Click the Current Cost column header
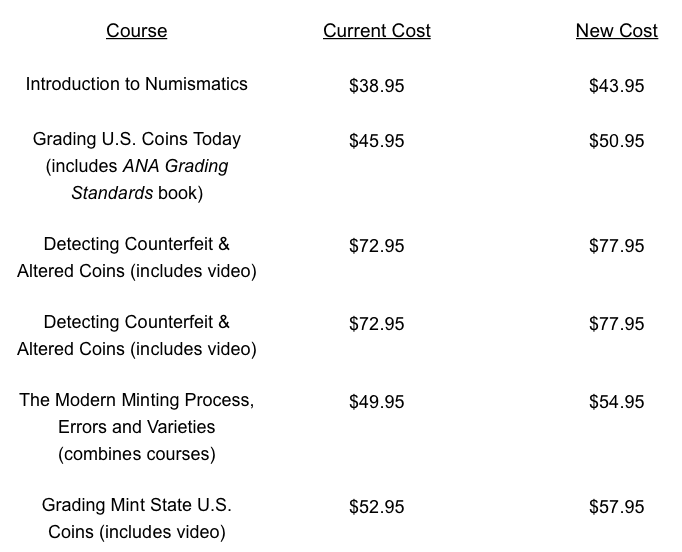Image resolution: width=682 pixels, height=552 pixels. pyautogui.click(x=377, y=31)
